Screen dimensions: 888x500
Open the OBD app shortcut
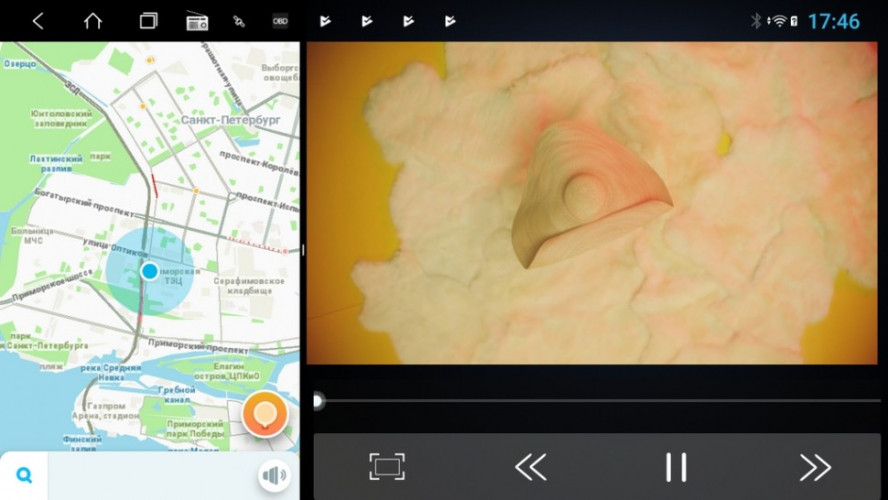(280, 21)
